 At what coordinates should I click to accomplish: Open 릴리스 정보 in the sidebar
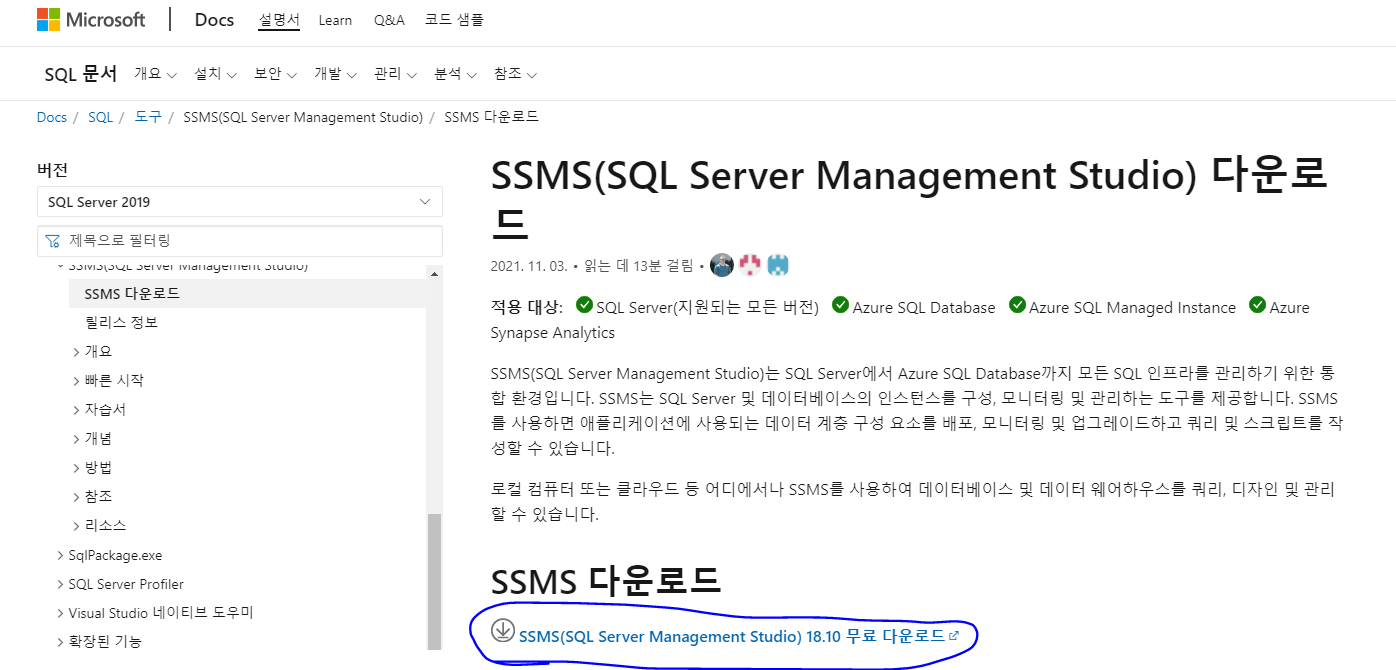pyautogui.click(x=121, y=322)
